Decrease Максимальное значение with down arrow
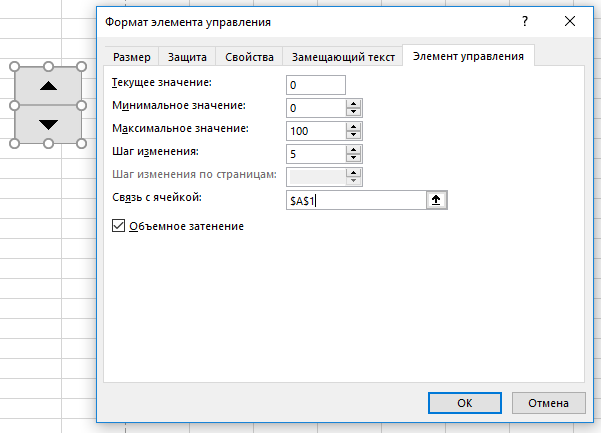 pyautogui.click(x=353, y=135)
